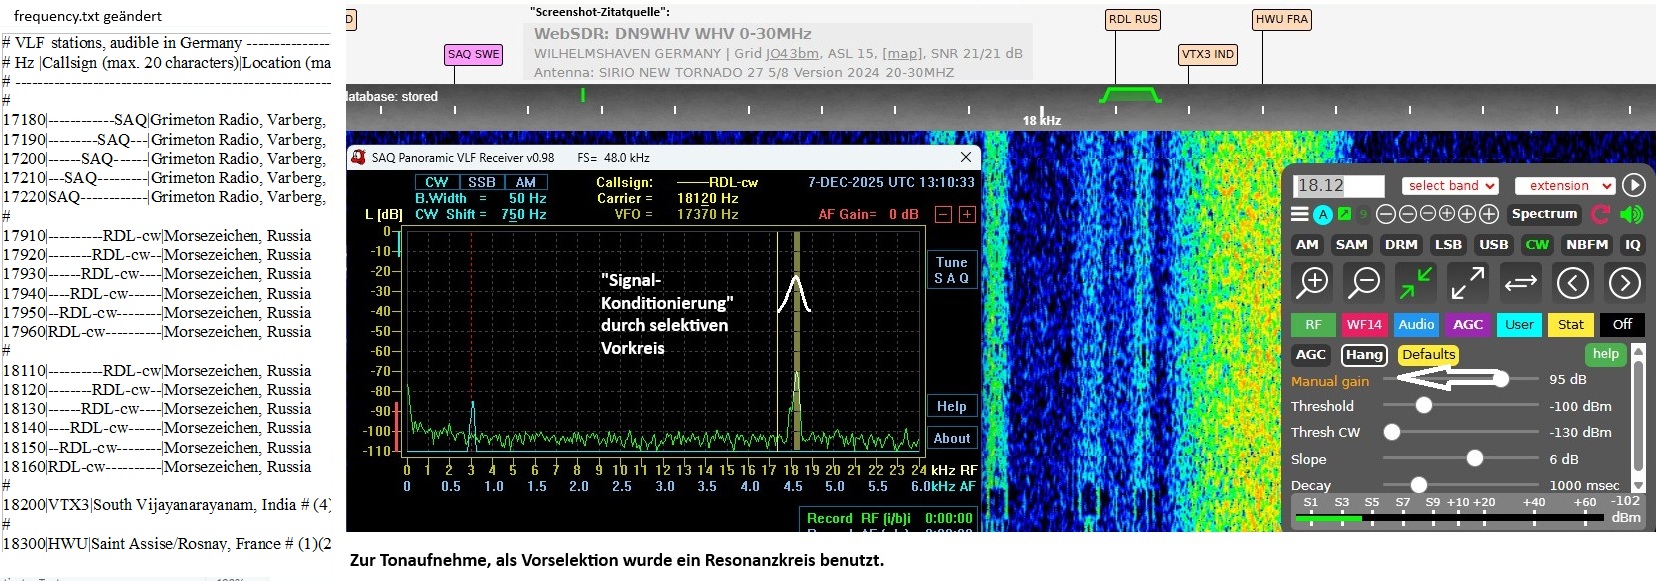Viewport: 1656px width, 581px height.
Task: Click the page right circle arrow icon
Action: tap(1624, 283)
